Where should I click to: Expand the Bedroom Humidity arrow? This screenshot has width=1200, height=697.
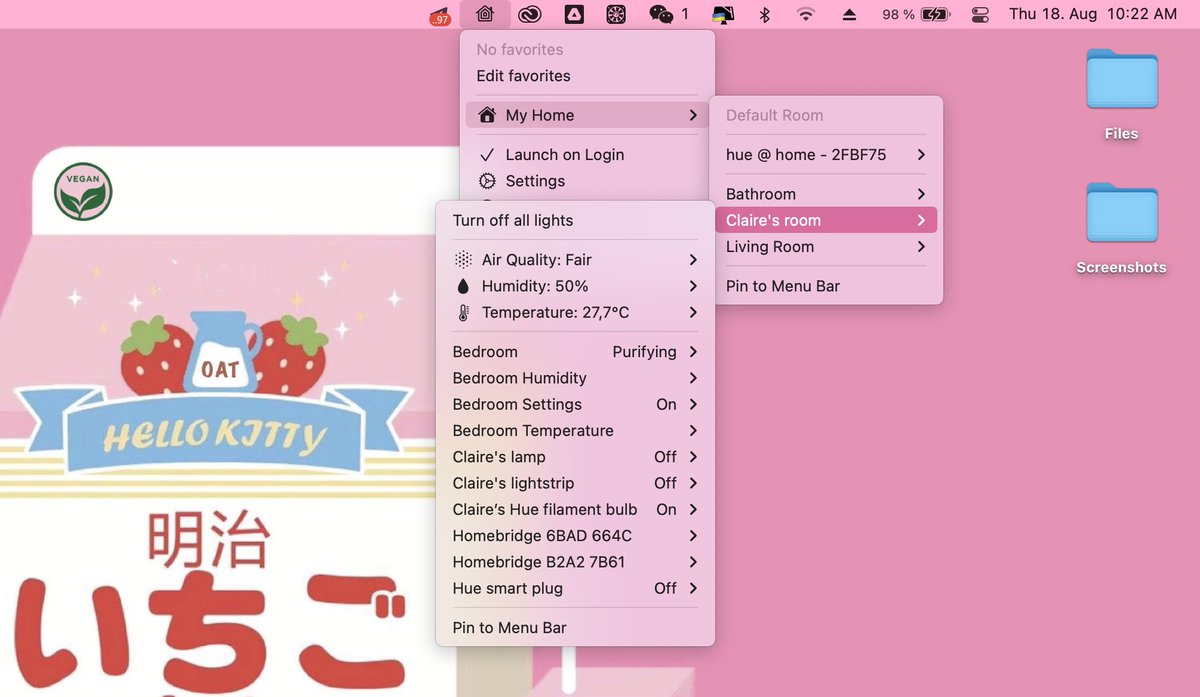pyautogui.click(x=693, y=378)
